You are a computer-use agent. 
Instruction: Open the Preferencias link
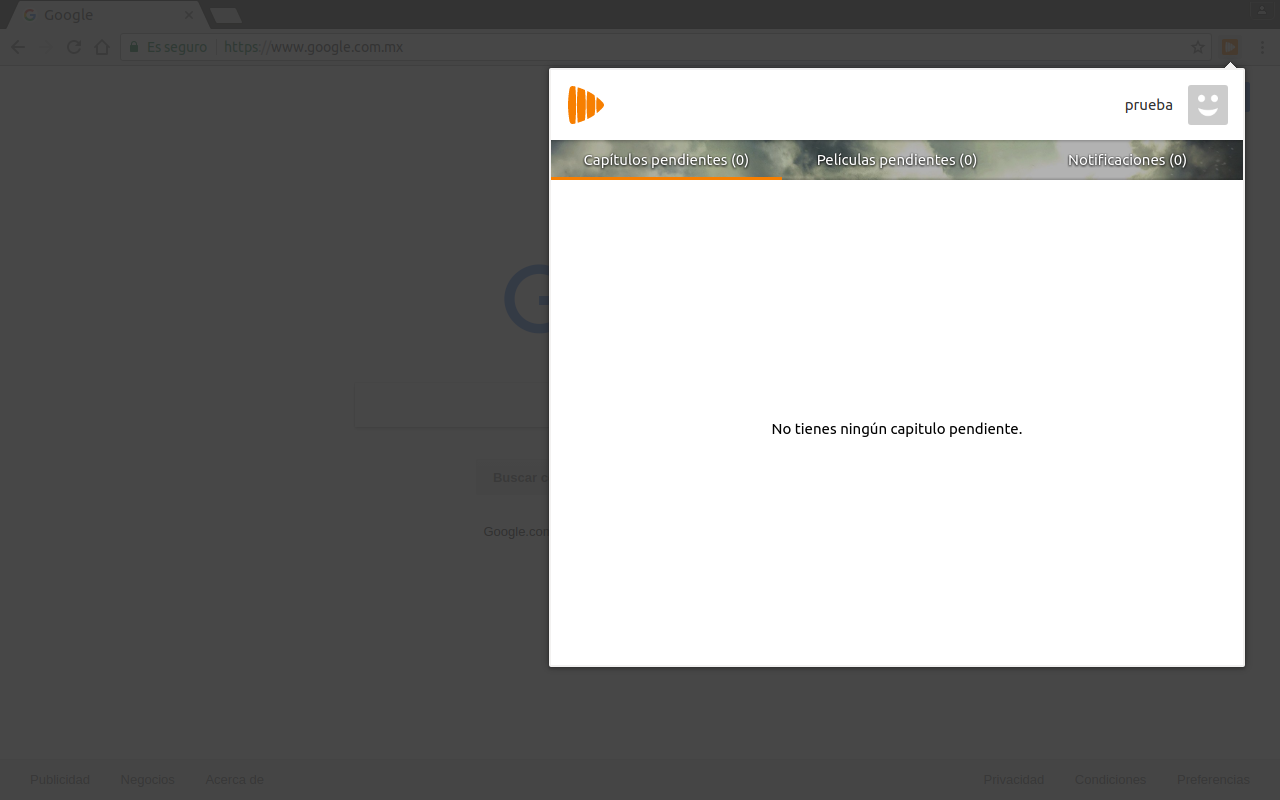(1213, 779)
